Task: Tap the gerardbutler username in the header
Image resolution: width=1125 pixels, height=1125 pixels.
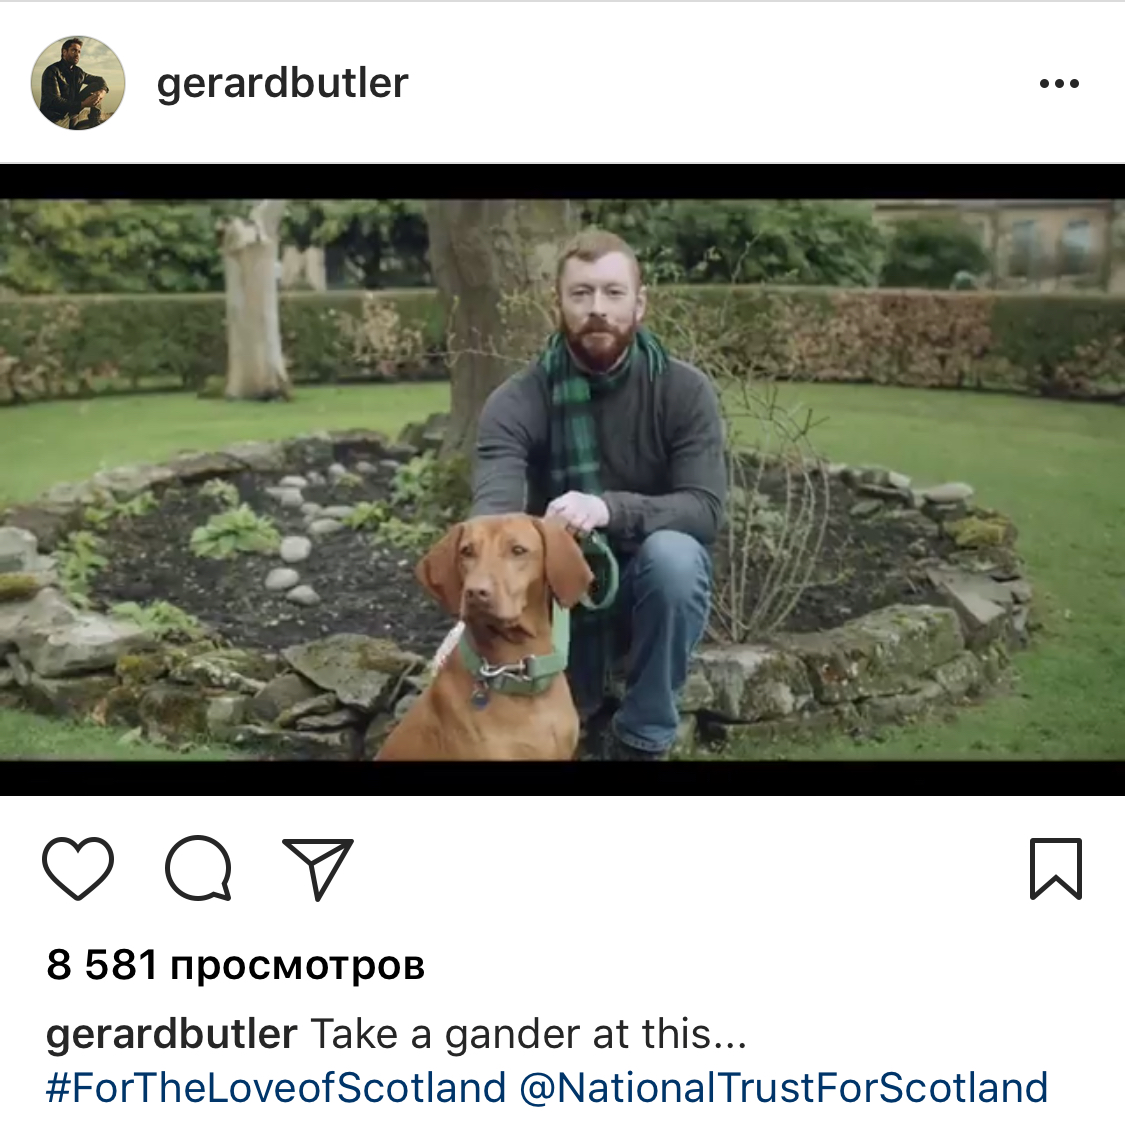Action: click(x=282, y=84)
